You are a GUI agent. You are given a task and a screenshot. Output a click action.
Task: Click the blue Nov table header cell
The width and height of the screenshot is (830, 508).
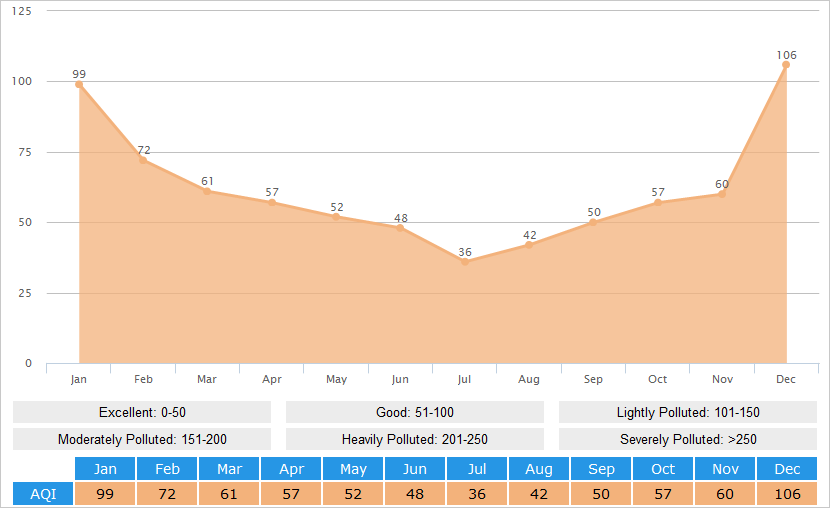[725, 469]
